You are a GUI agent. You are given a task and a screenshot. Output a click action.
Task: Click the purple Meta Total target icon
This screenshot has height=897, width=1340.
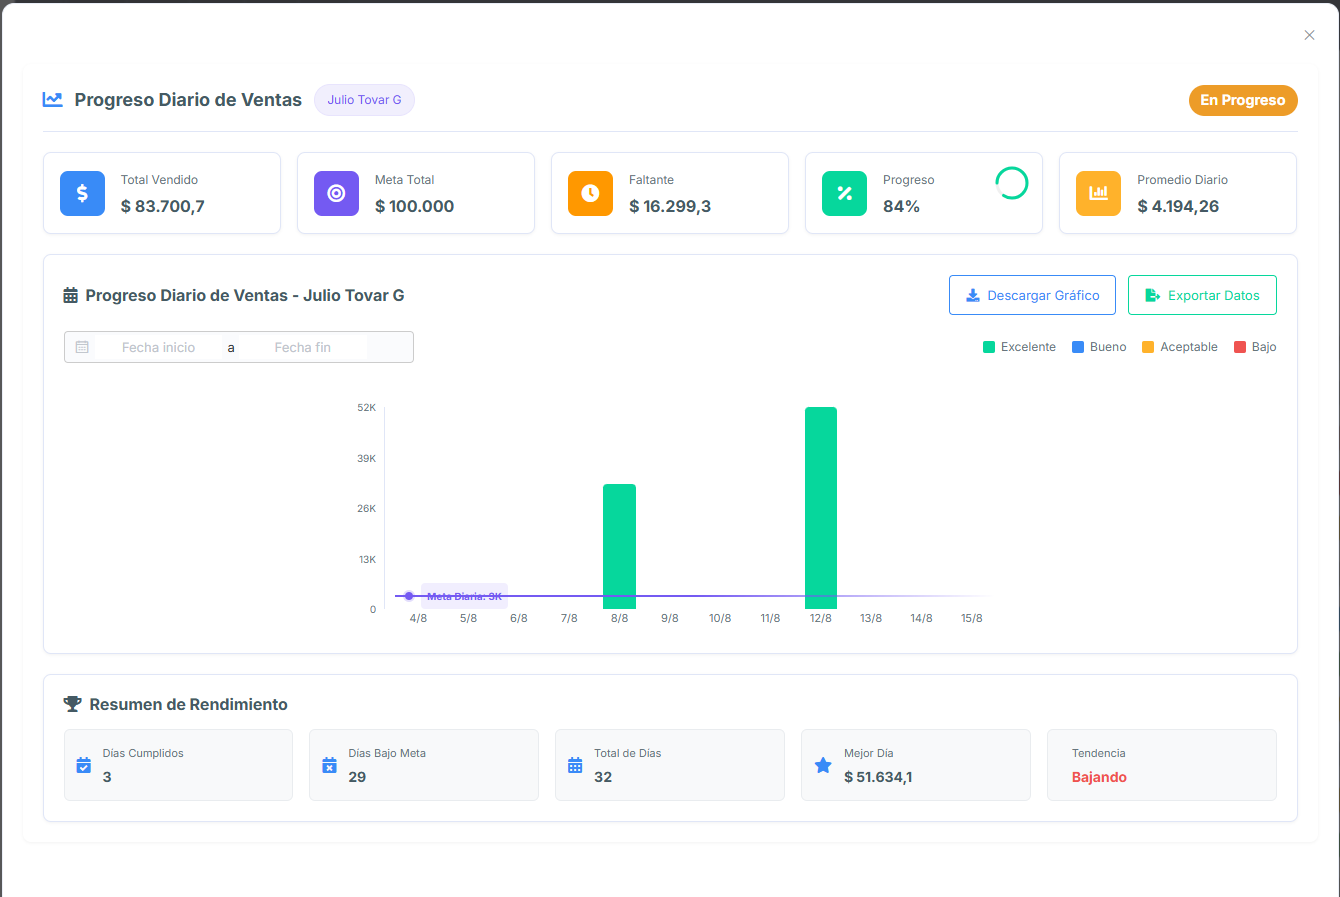click(336, 194)
